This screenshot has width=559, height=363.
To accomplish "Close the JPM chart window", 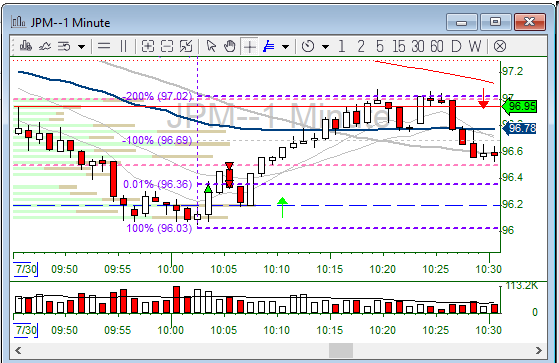I will click(530, 22).
